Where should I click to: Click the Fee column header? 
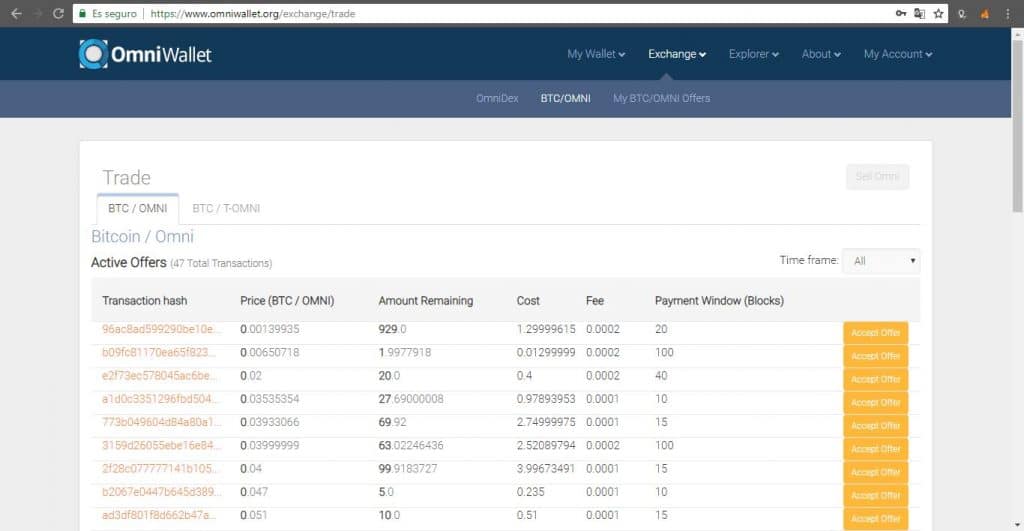[x=594, y=300]
